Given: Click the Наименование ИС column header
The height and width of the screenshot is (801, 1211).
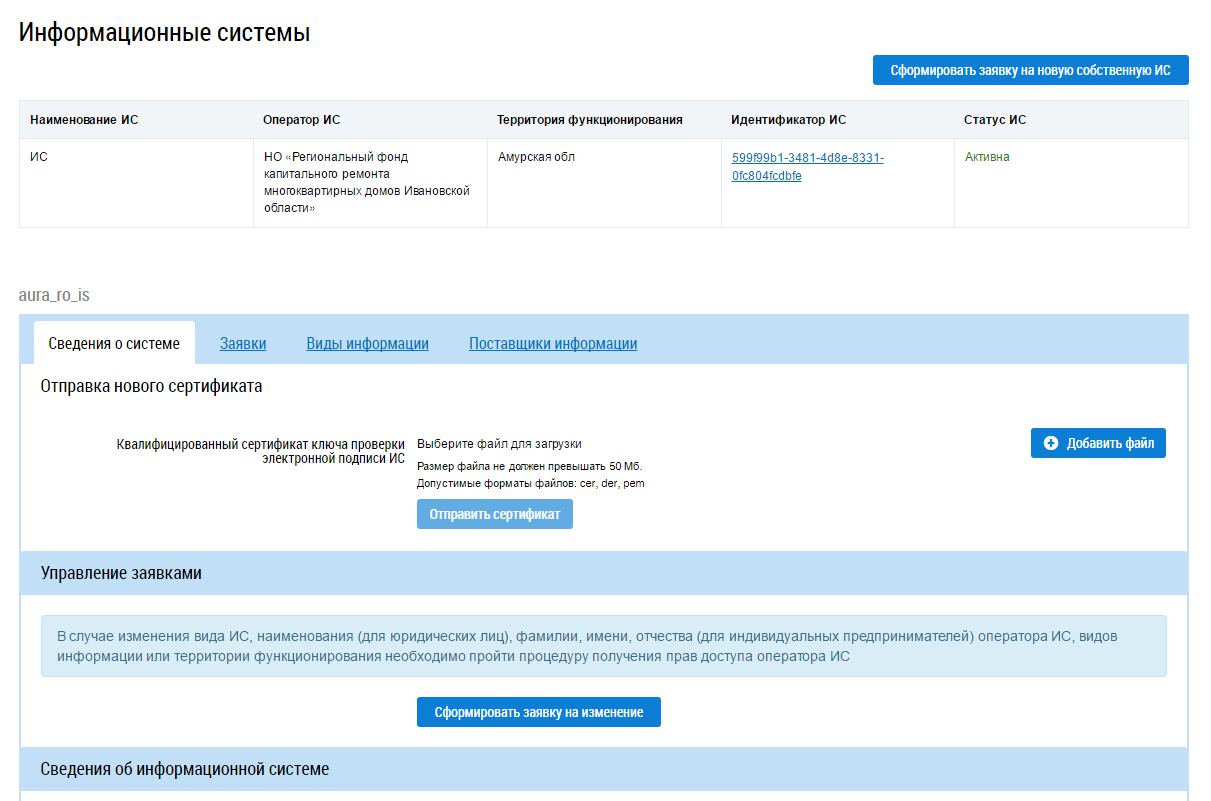Looking at the screenshot, I should point(84,120).
